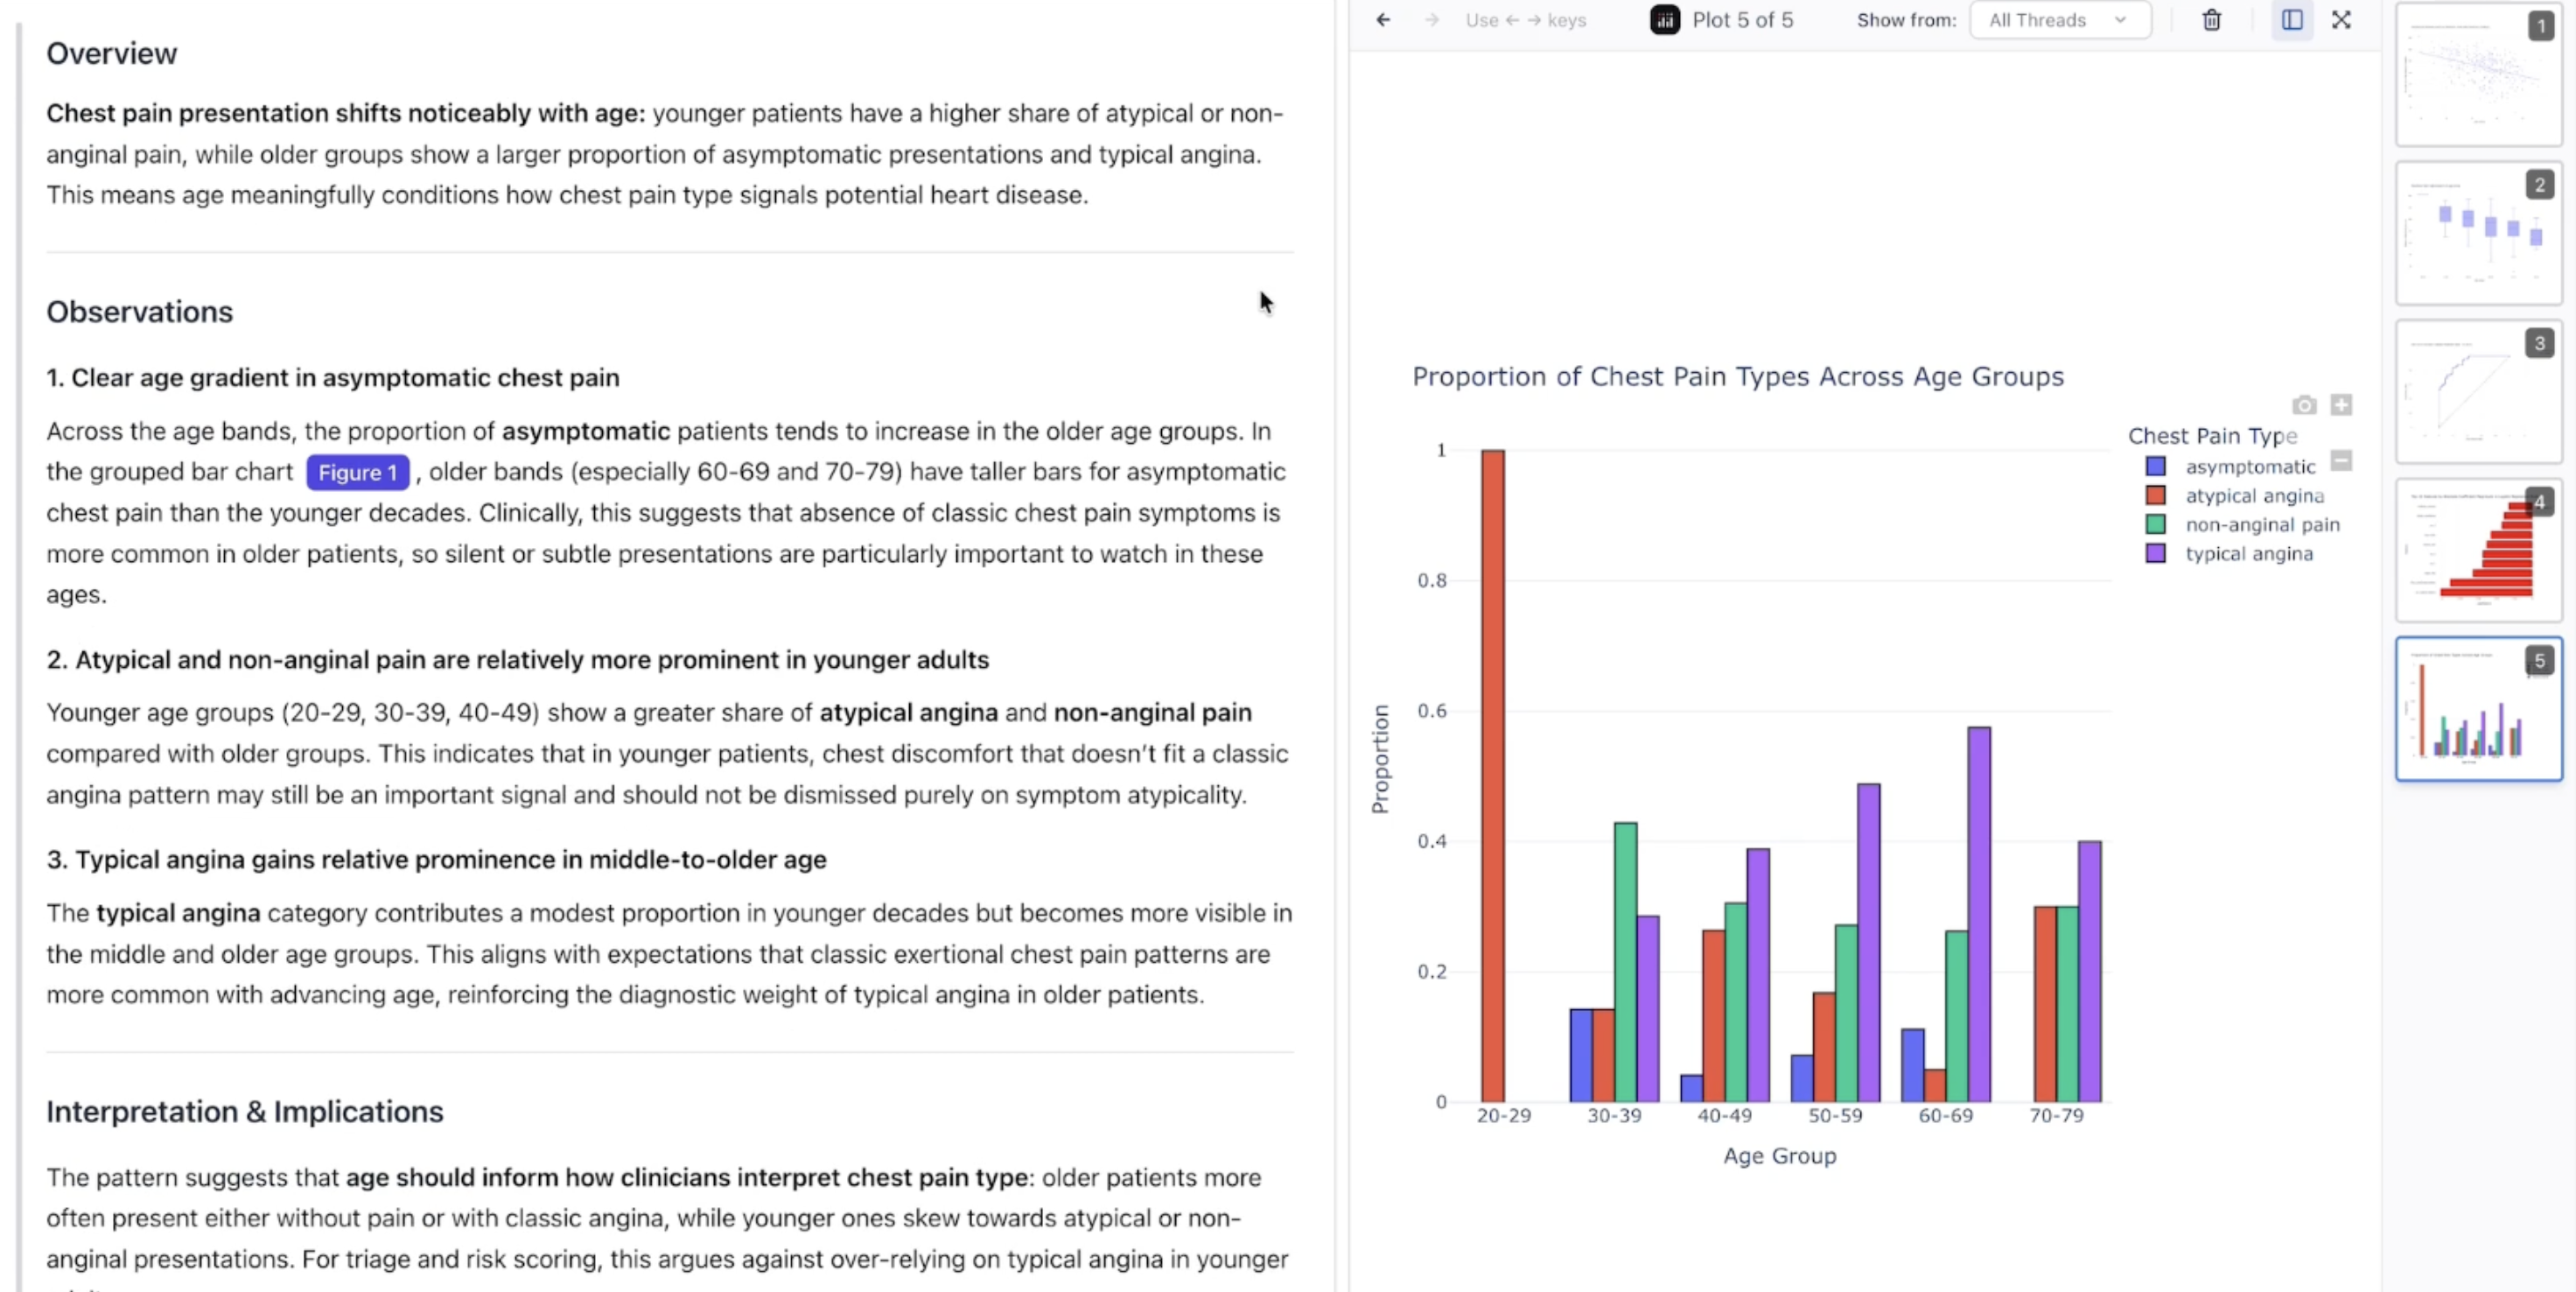Click the Figure 1 reference link
The height and width of the screenshot is (1292, 2576).
[x=357, y=471]
